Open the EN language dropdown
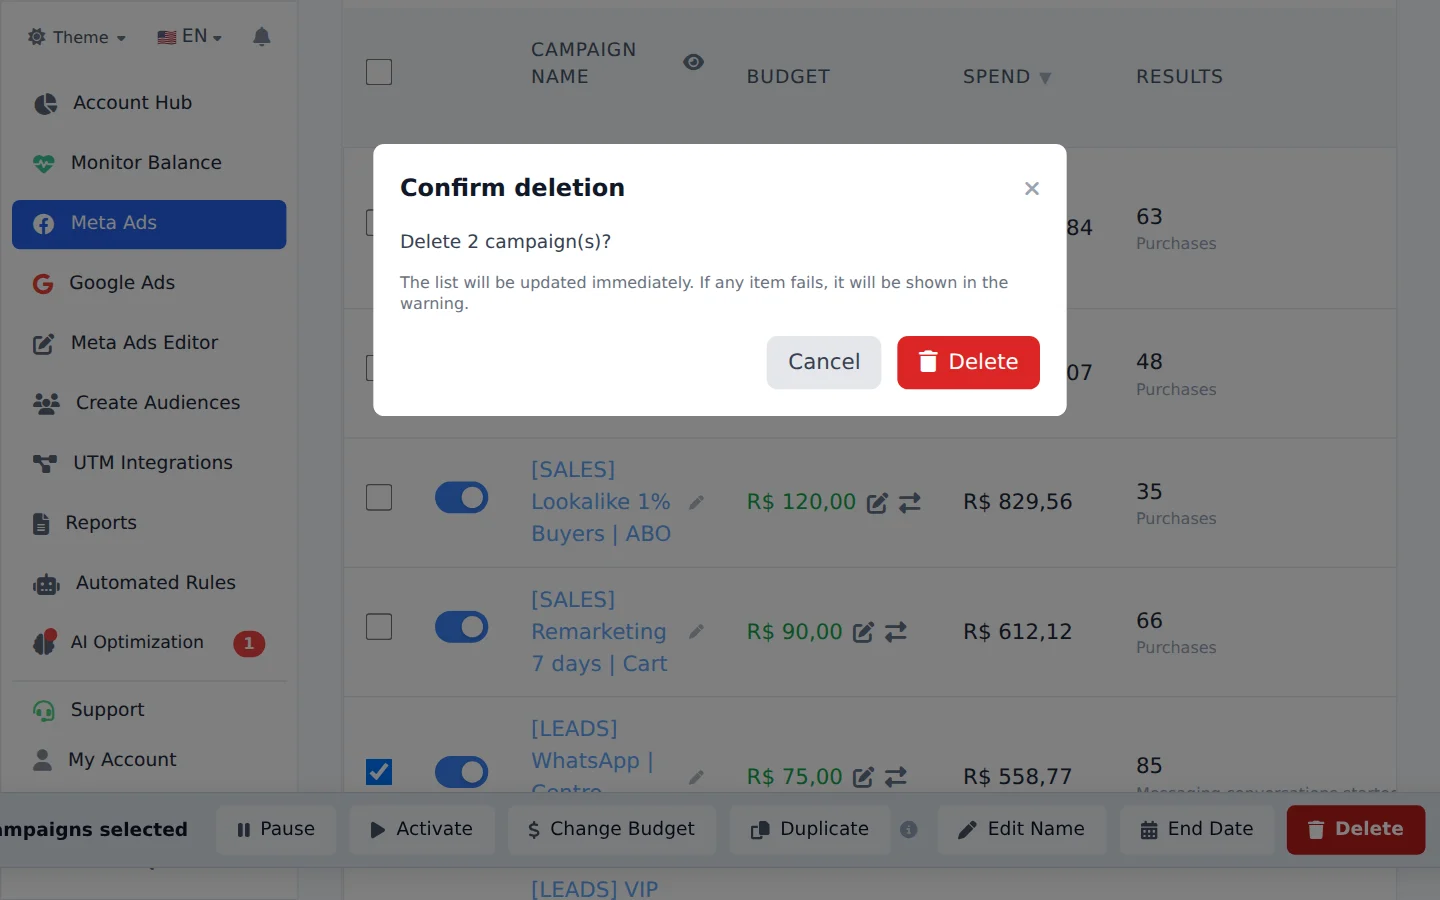The height and width of the screenshot is (900, 1440). (x=189, y=37)
